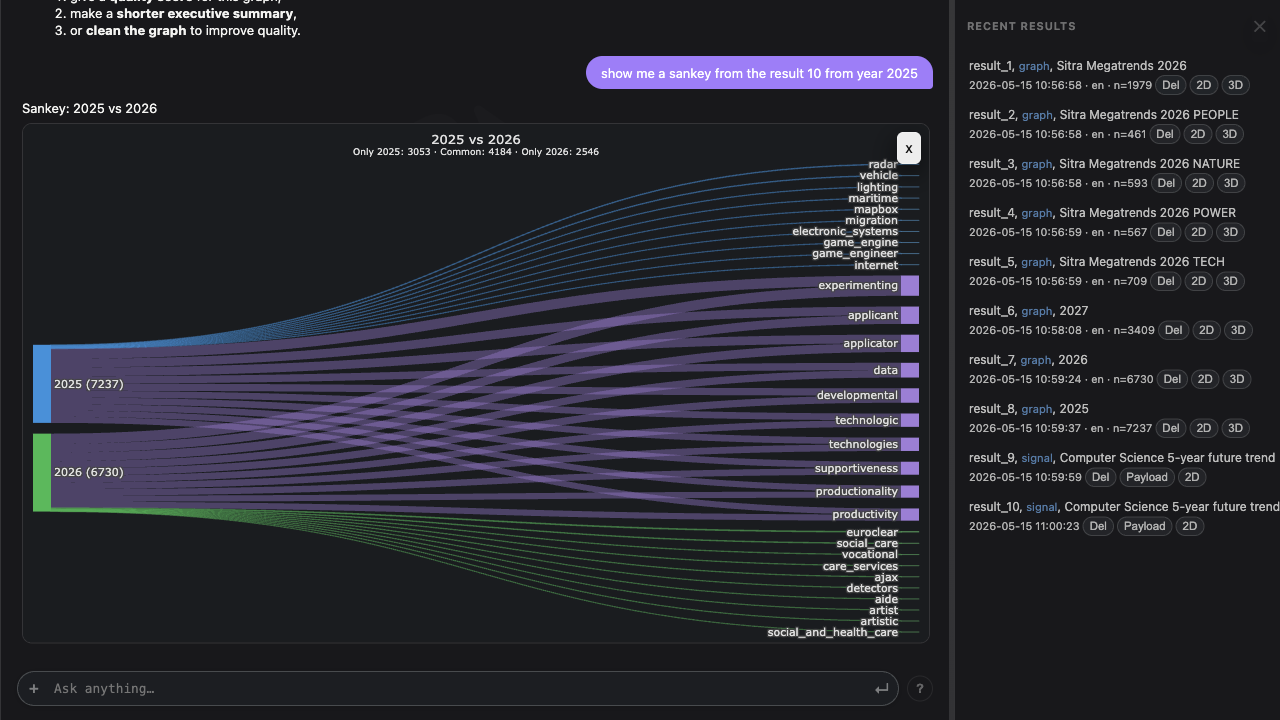The height and width of the screenshot is (720, 1280).
Task: Select the purple experimenting node in Sankey
Action: pyautogui.click(x=910, y=286)
